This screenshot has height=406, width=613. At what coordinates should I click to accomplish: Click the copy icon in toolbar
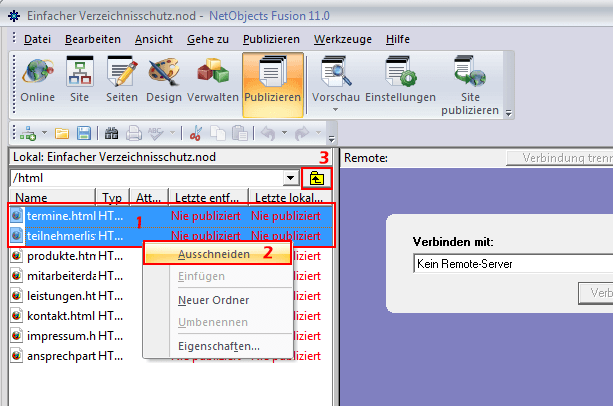click(x=218, y=134)
